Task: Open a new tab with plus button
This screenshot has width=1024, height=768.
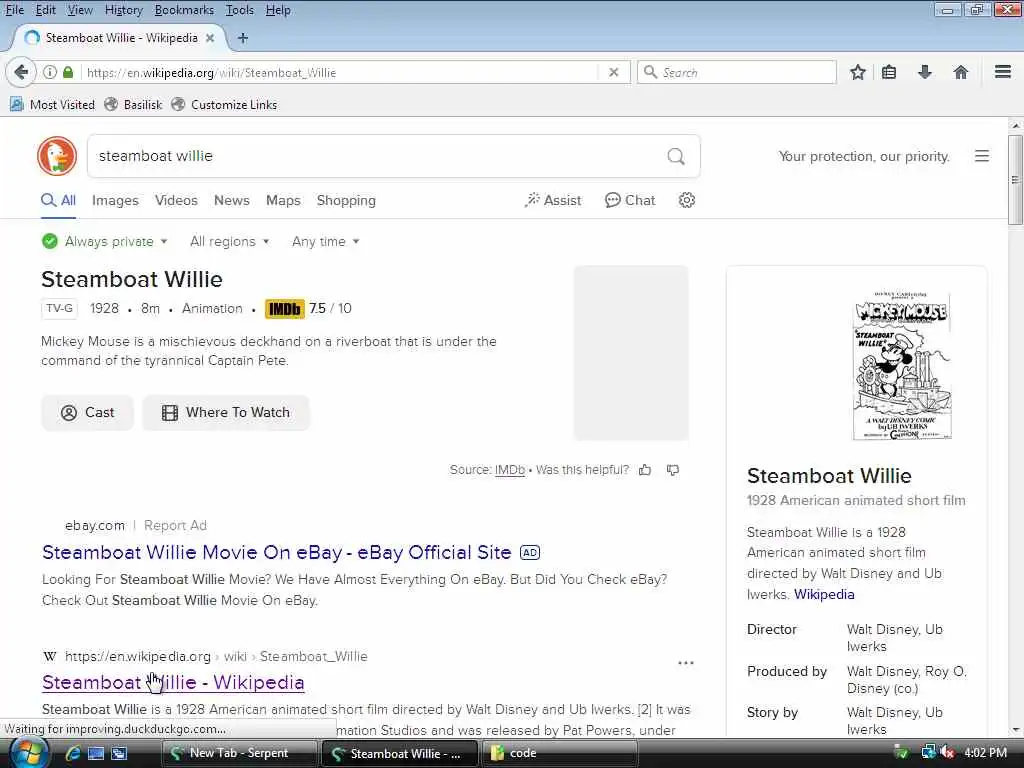Action: point(243,38)
